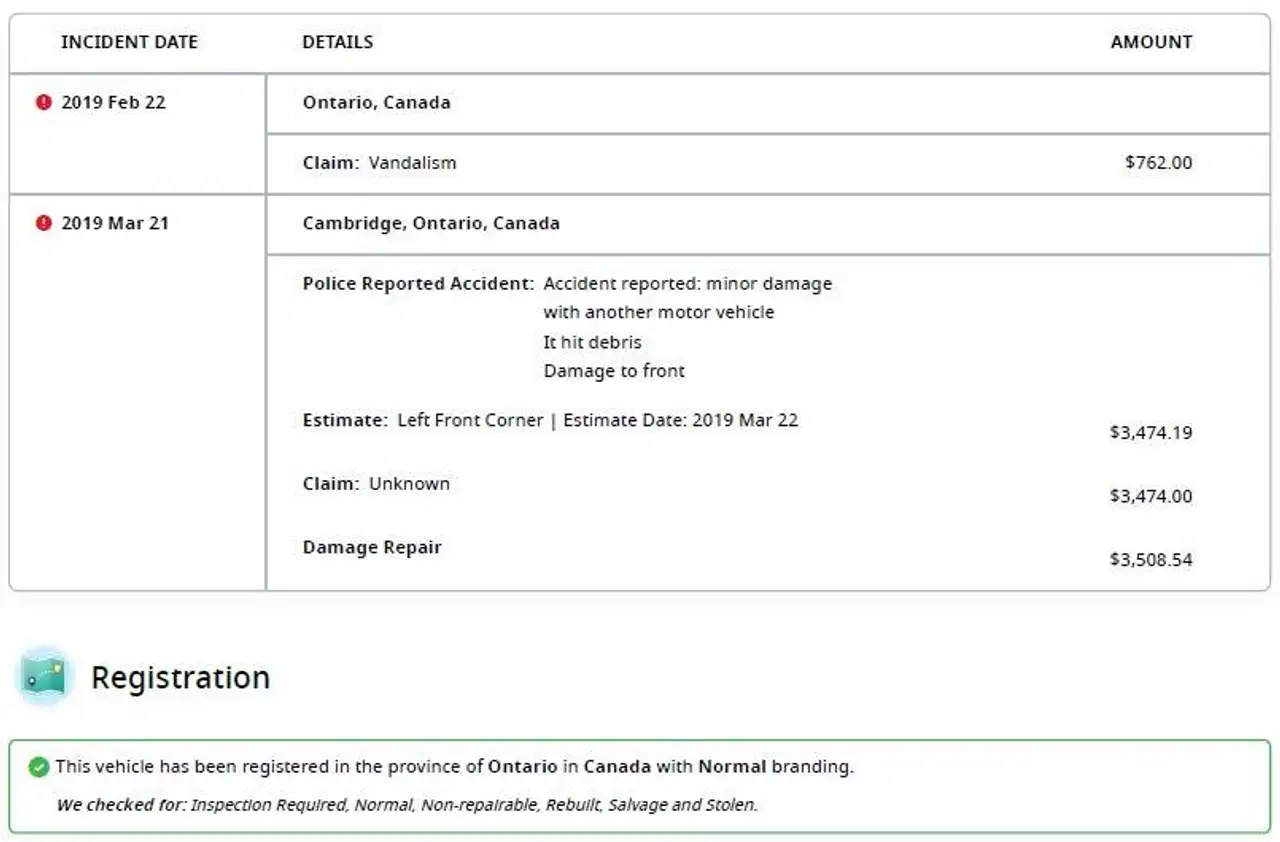The width and height of the screenshot is (1280, 842).
Task: Click the Cambridge, Ontario, Canada location
Action: [431, 223]
